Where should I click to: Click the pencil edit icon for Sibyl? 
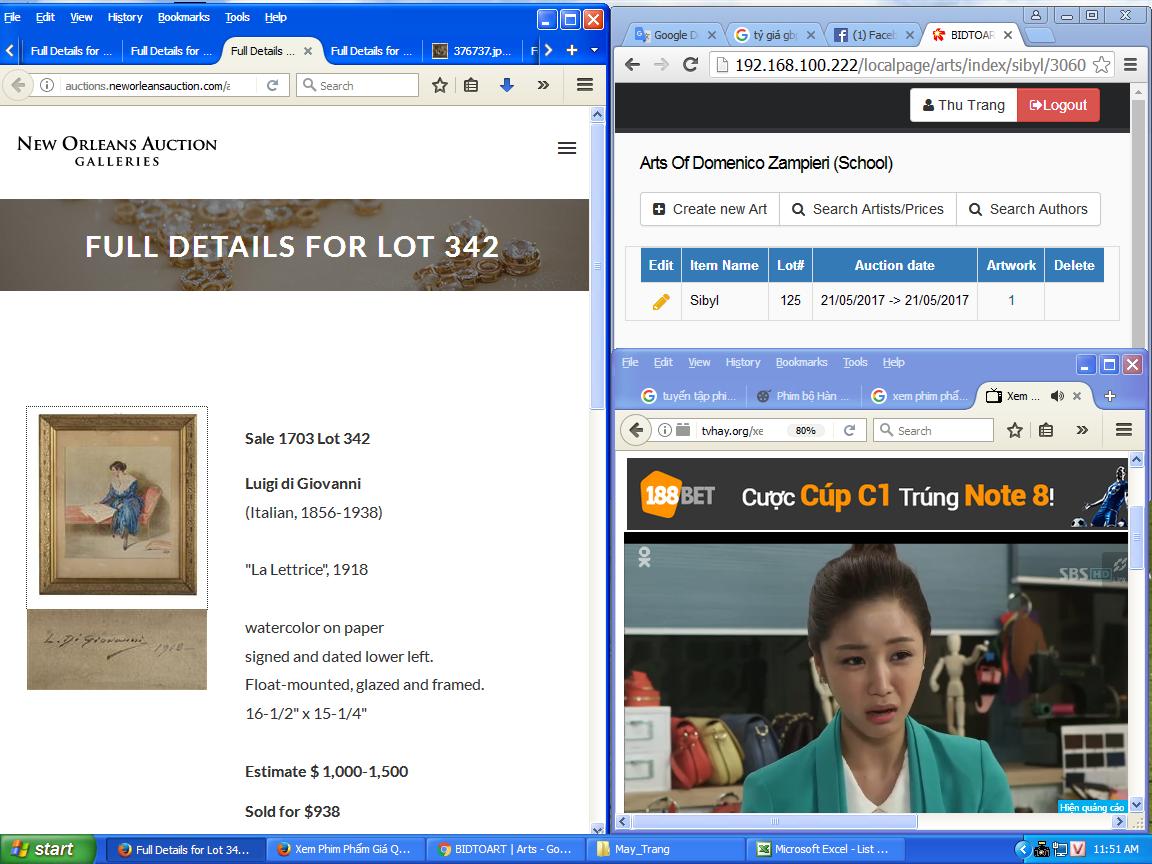(661, 301)
